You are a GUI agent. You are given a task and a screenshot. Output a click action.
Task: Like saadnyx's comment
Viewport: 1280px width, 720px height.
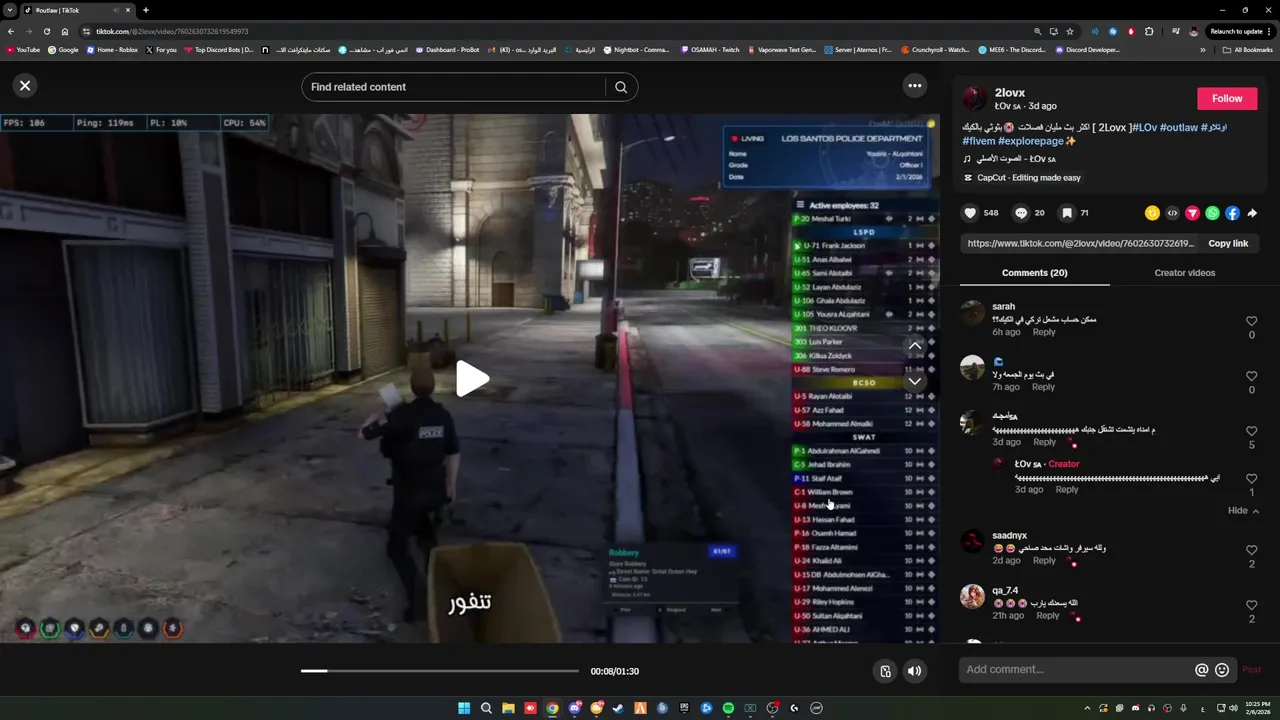[1251, 550]
